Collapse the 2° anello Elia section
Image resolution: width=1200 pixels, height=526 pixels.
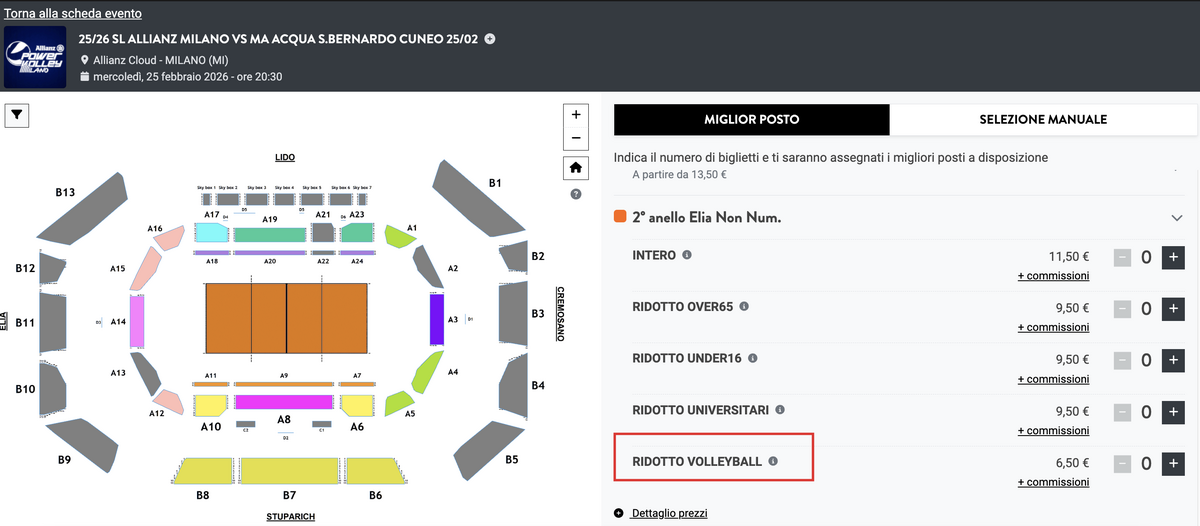click(1176, 217)
